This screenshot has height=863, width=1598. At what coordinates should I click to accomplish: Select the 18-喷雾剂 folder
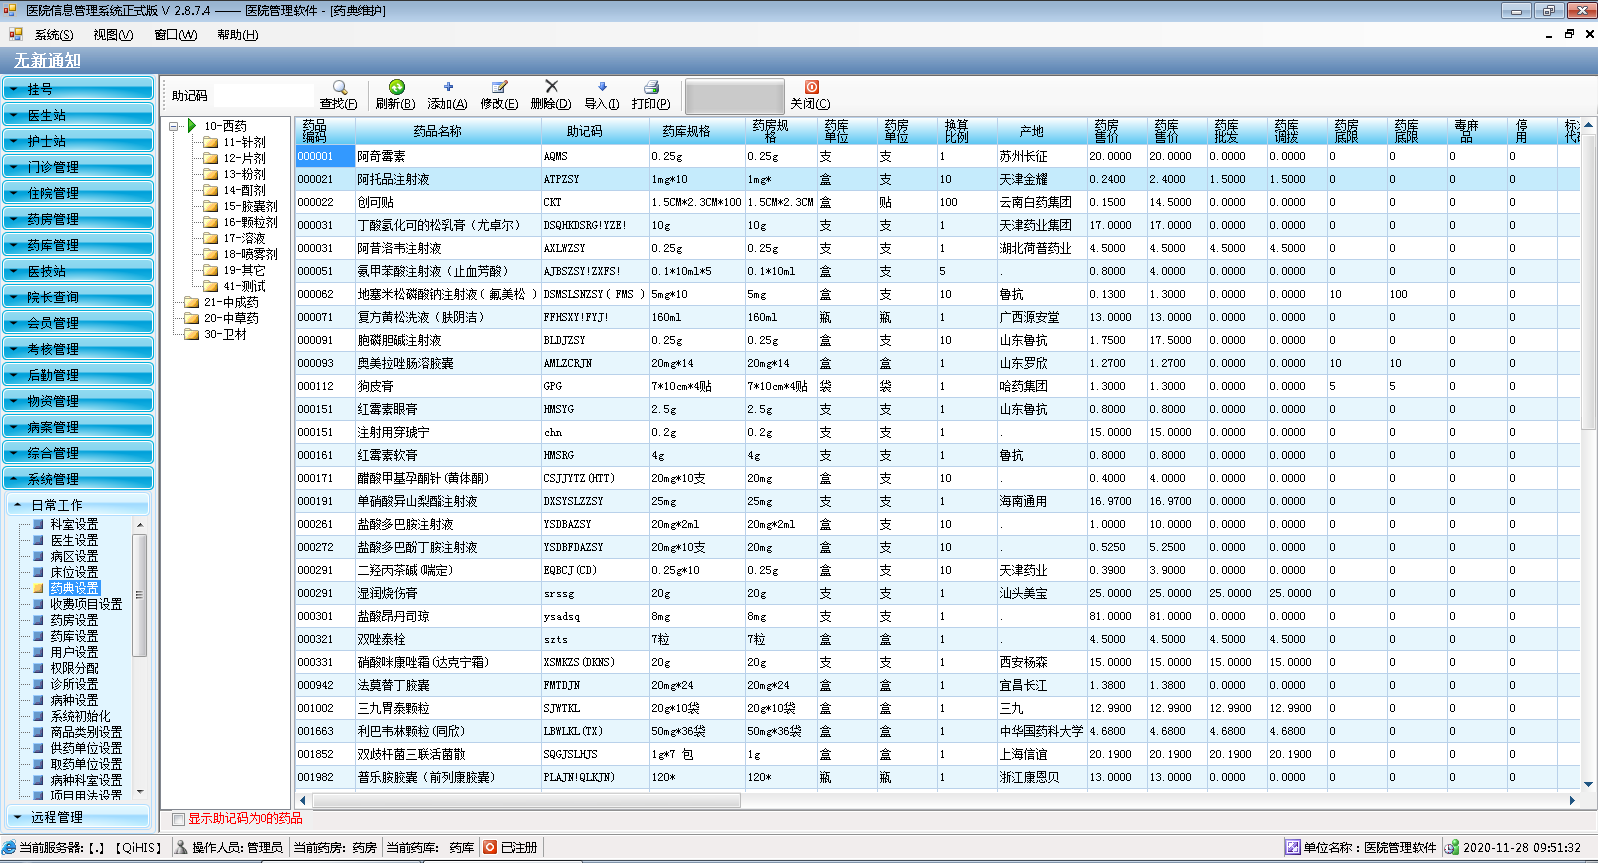[x=240, y=254]
